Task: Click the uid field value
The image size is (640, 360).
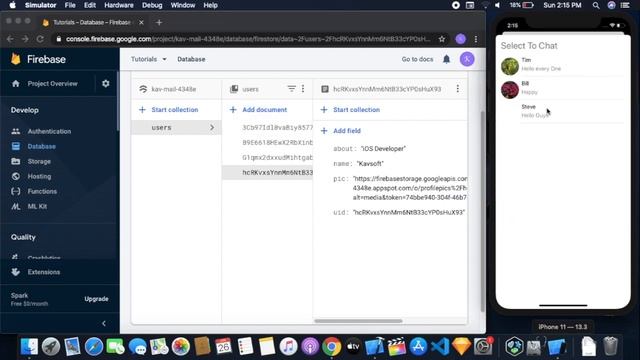Action: click(x=409, y=212)
